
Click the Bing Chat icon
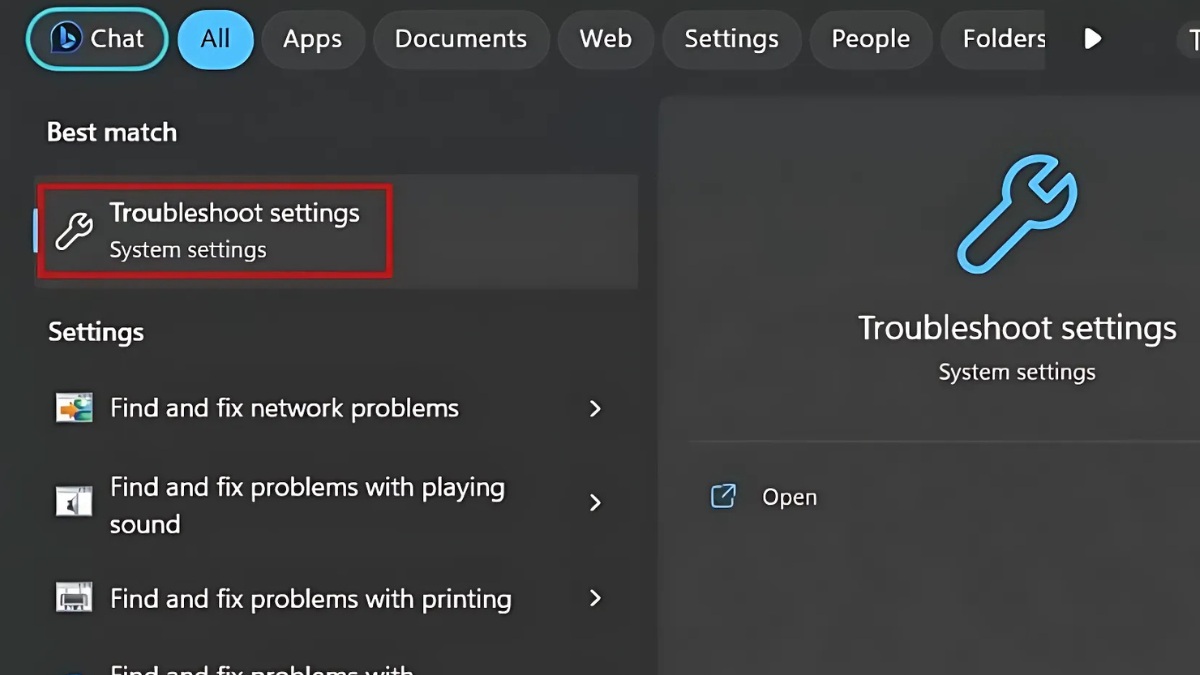[x=66, y=39]
